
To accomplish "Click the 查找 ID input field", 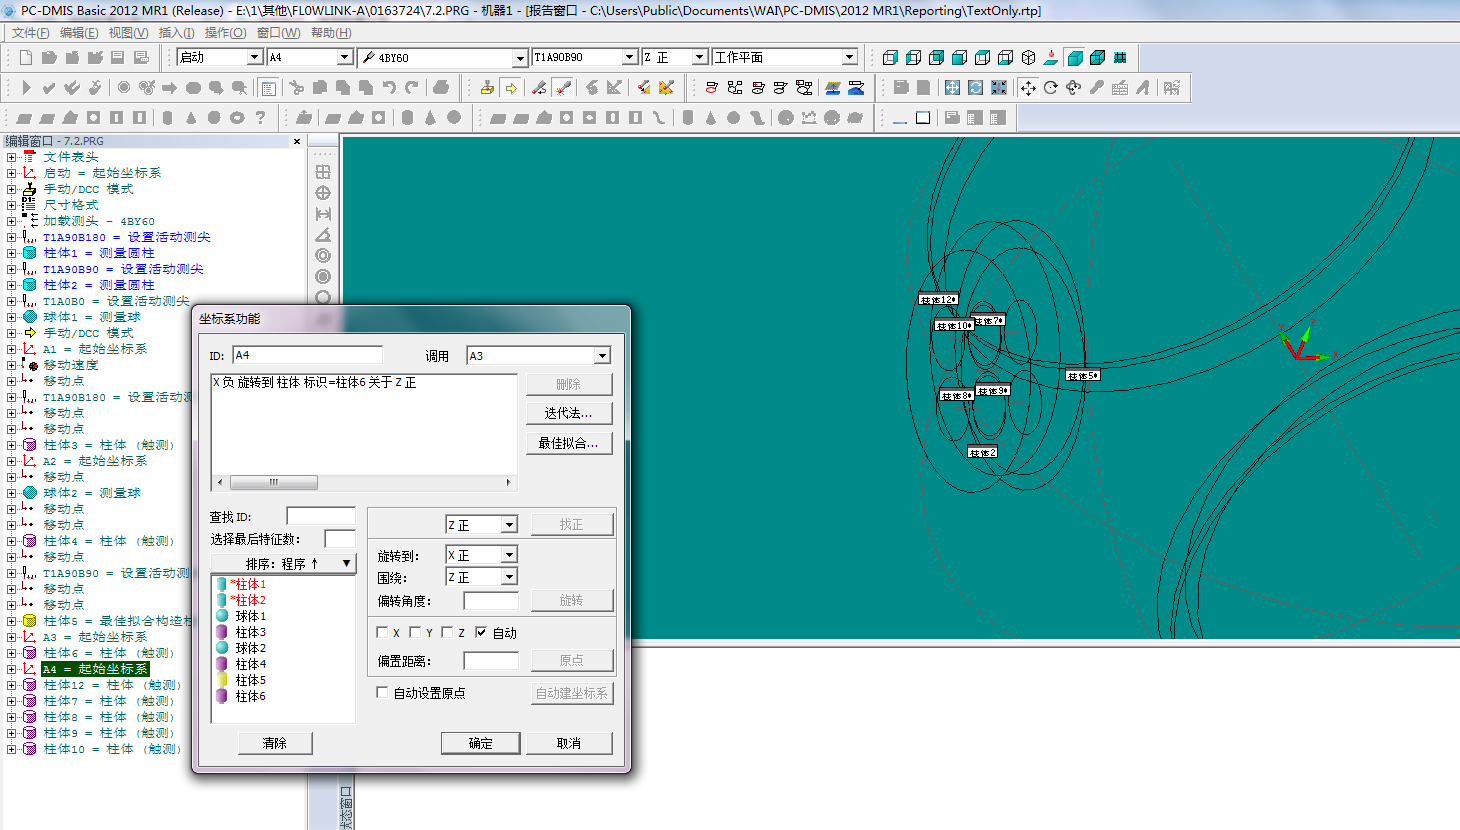I will tap(321, 516).
